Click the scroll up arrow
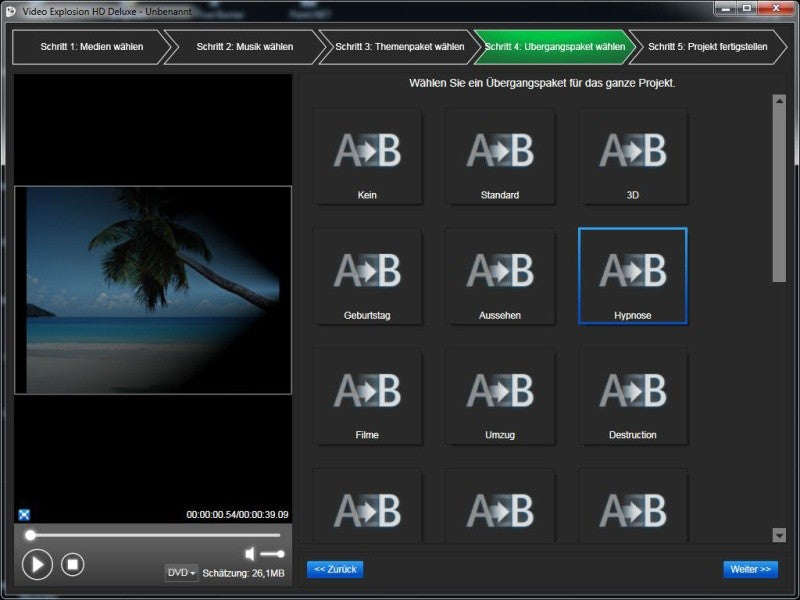Viewport: 800px width, 600px height. tap(779, 101)
